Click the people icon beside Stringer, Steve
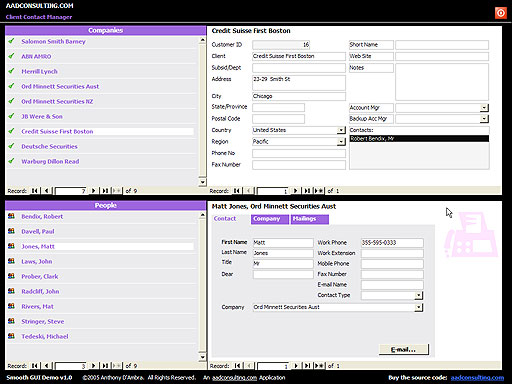 click(11, 321)
